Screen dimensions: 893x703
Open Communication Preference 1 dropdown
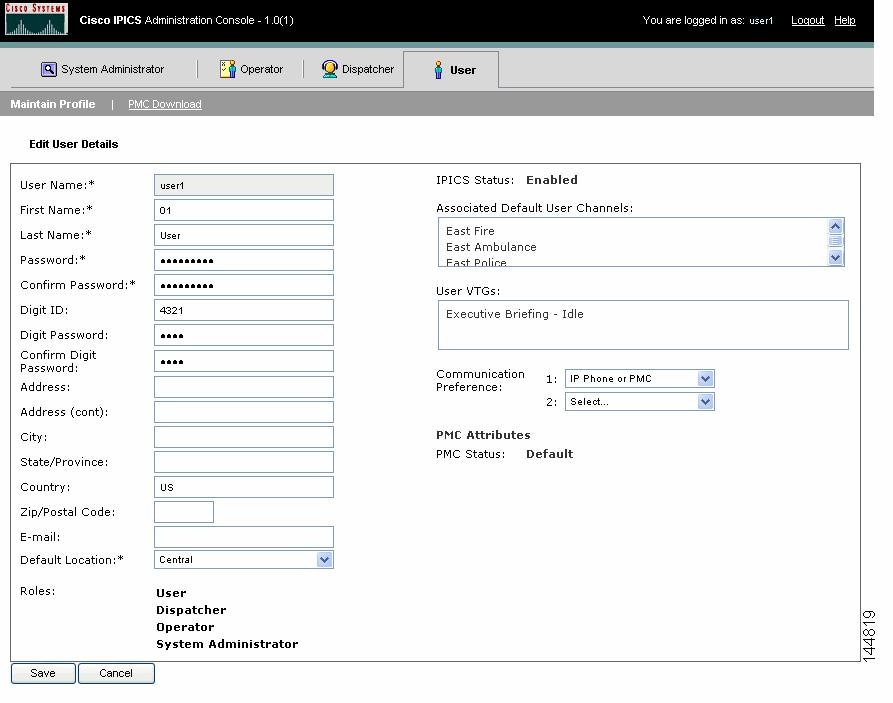[x=705, y=378]
